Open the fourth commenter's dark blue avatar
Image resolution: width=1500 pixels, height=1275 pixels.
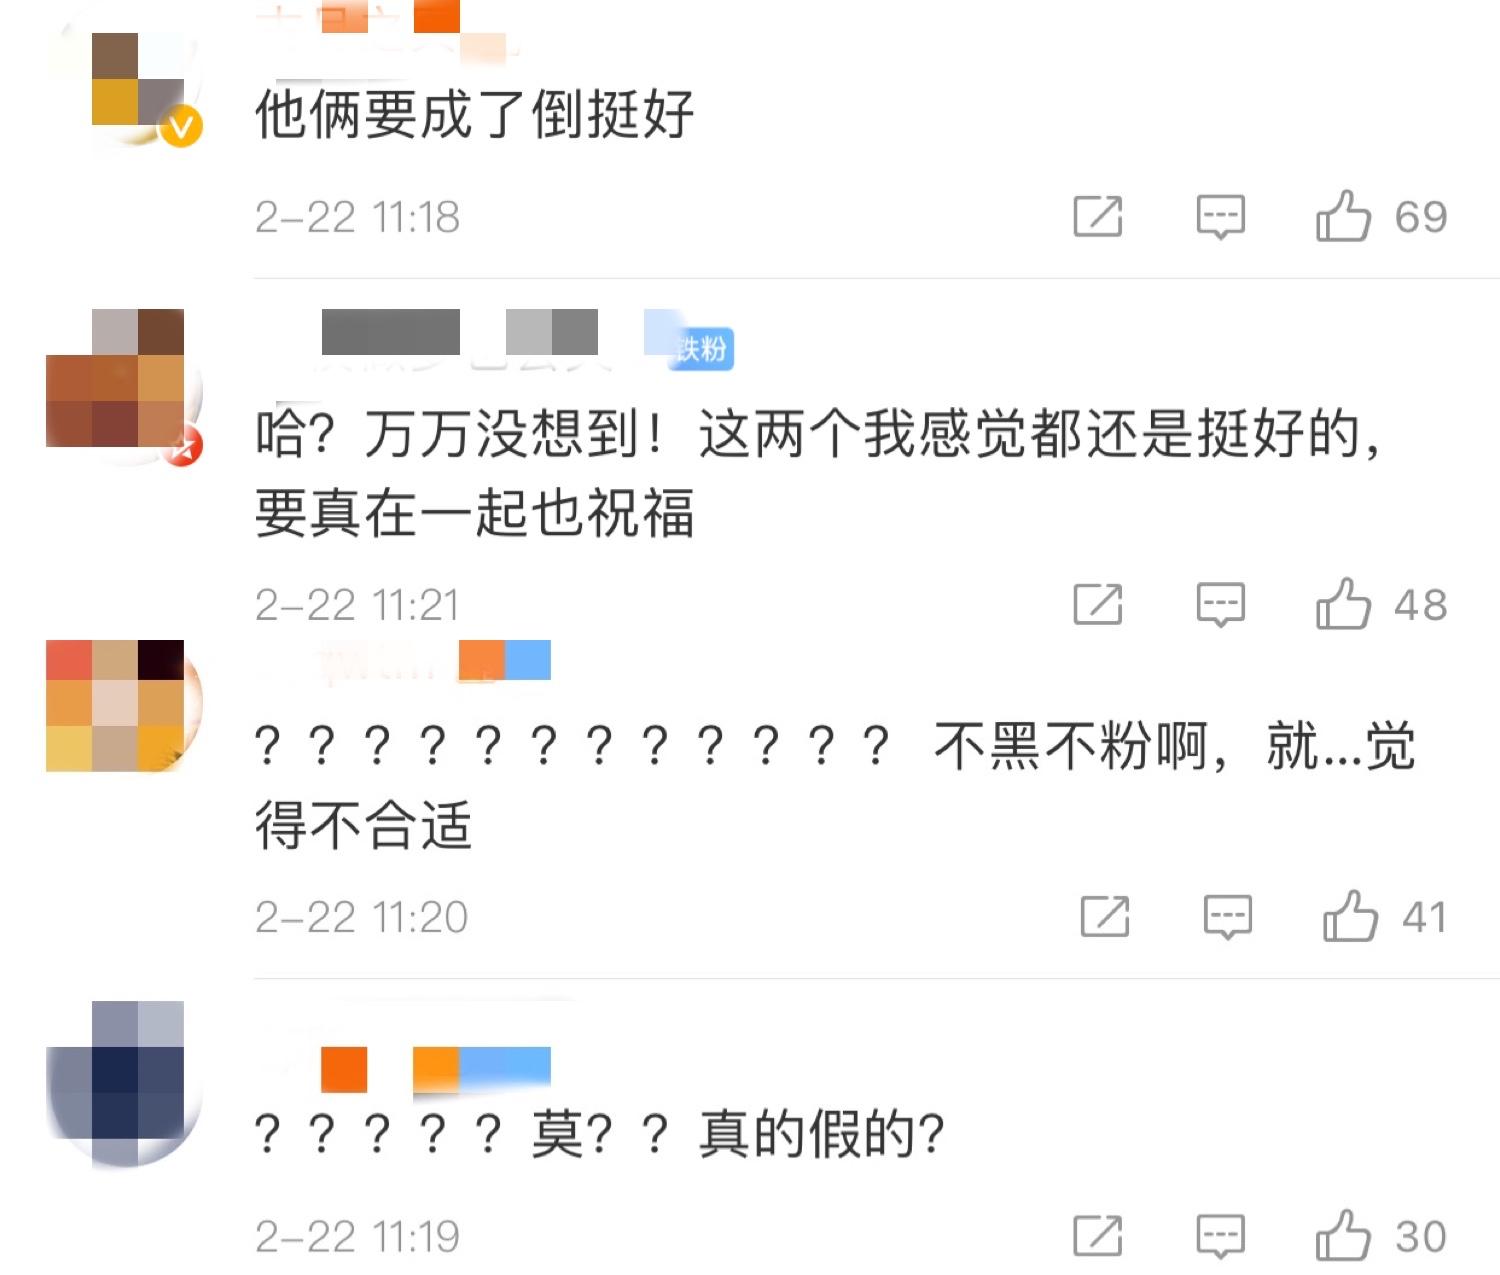(x=125, y=1084)
